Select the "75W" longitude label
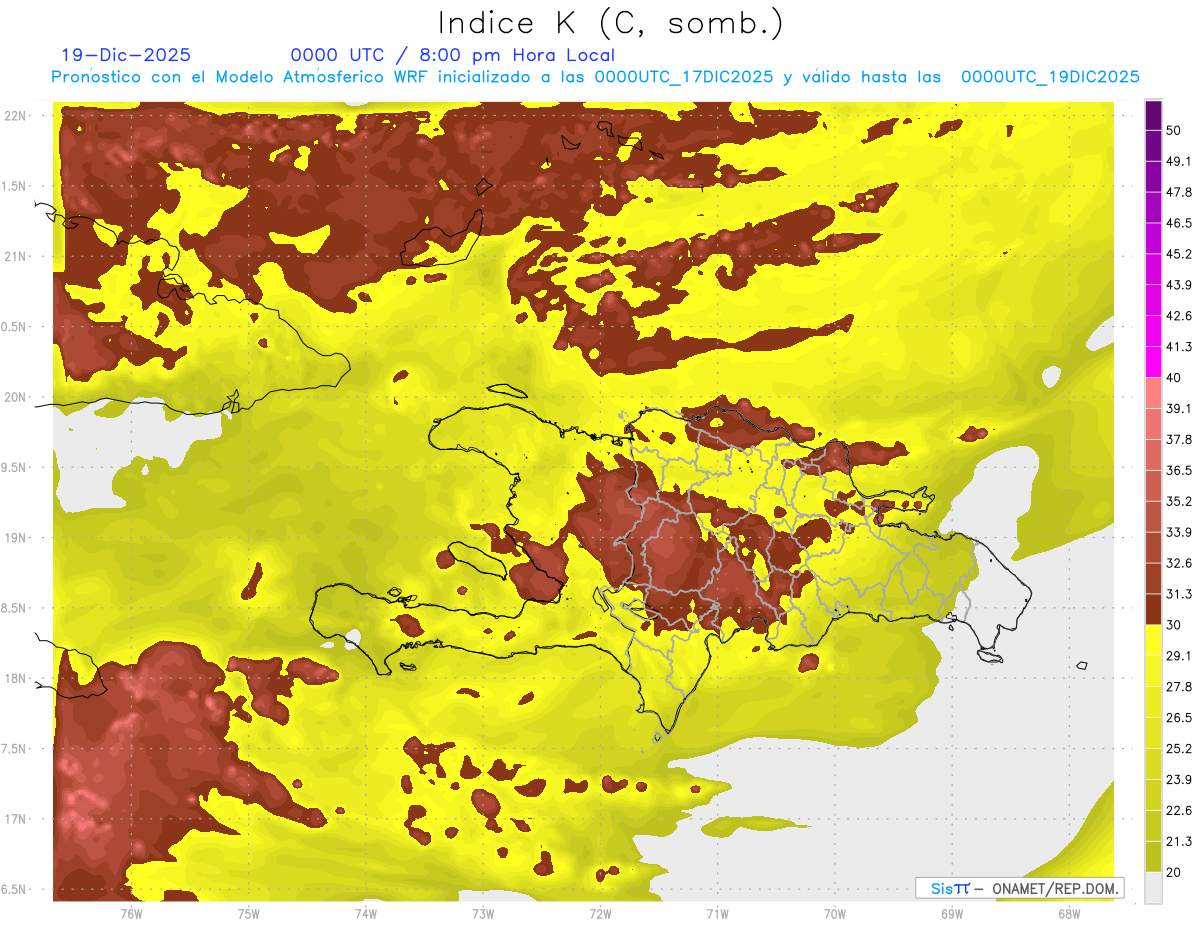Viewport: 1200px width, 927px height. click(249, 914)
